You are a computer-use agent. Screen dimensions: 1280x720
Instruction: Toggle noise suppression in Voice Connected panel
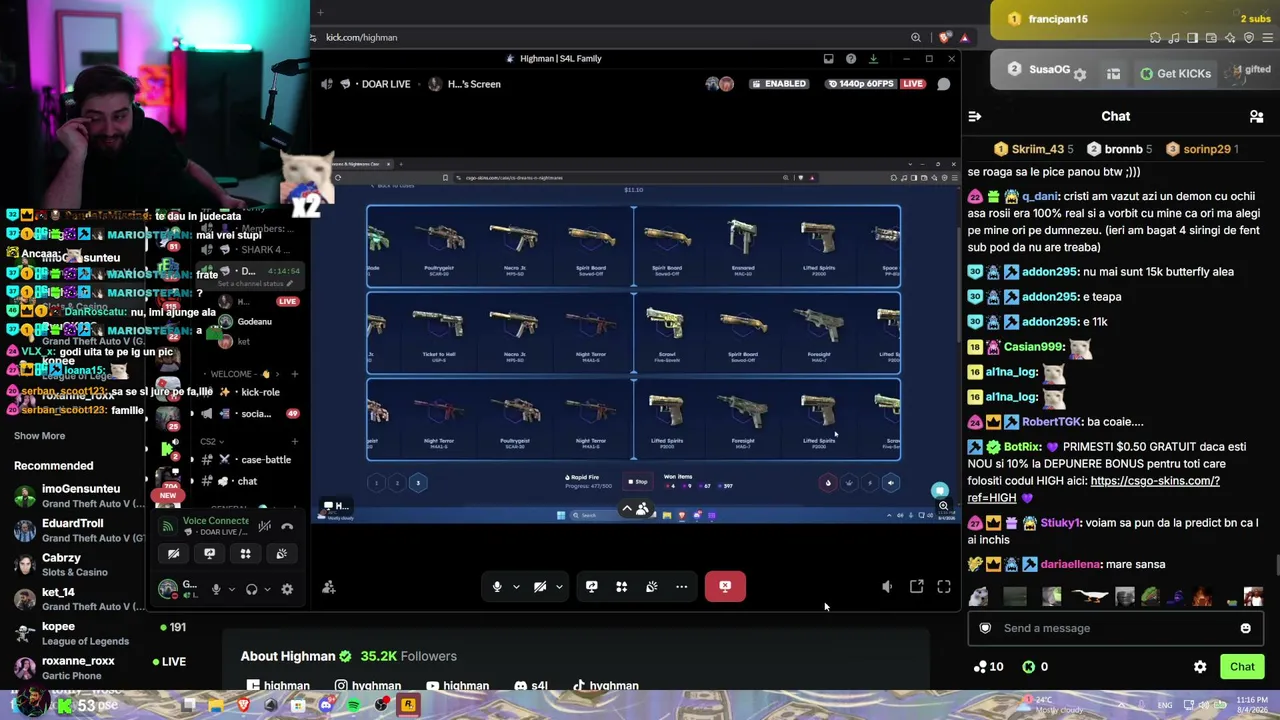click(265, 526)
